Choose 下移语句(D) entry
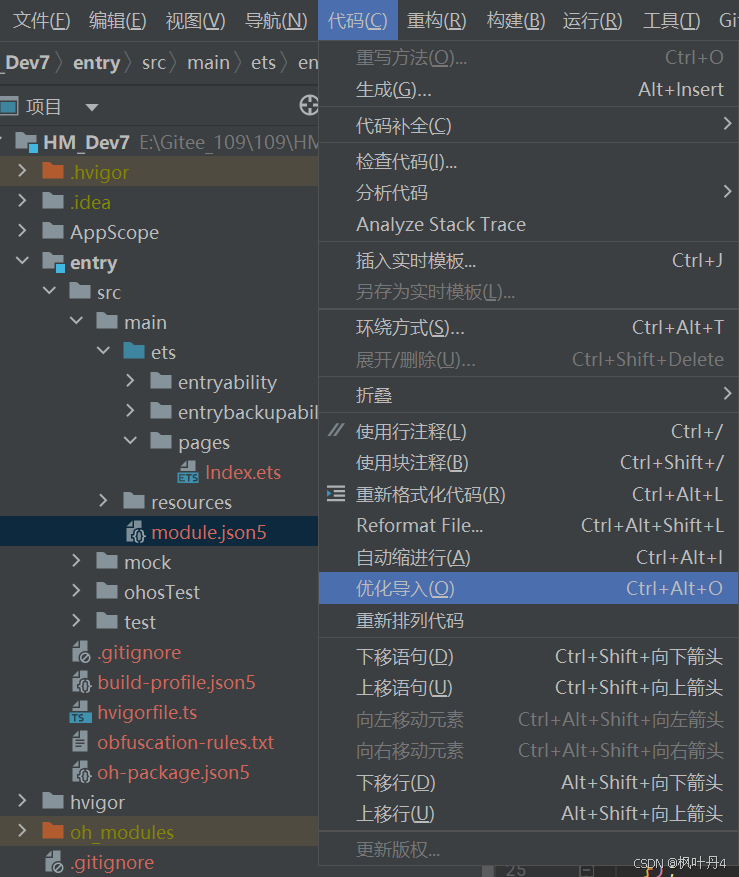Image resolution: width=739 pixels, height=877 pixels. pyautogui.click(x=529, y=657)
